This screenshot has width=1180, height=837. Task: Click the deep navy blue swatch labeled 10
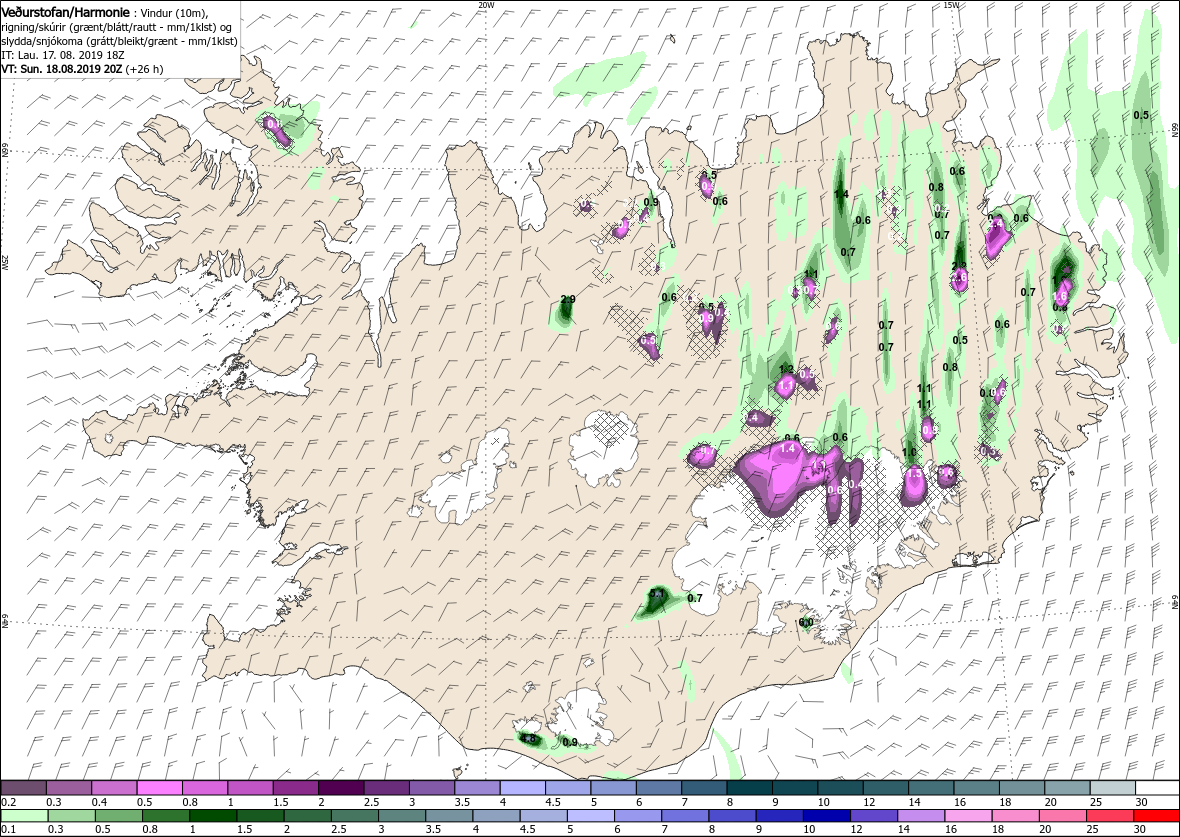(x=826, y=816)
